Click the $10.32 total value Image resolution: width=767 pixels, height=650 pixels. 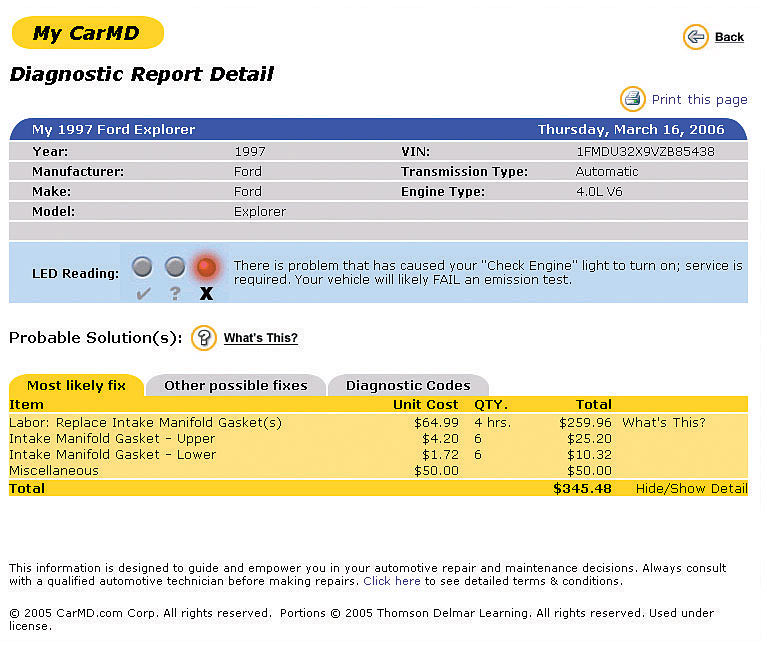coord(589,455)
